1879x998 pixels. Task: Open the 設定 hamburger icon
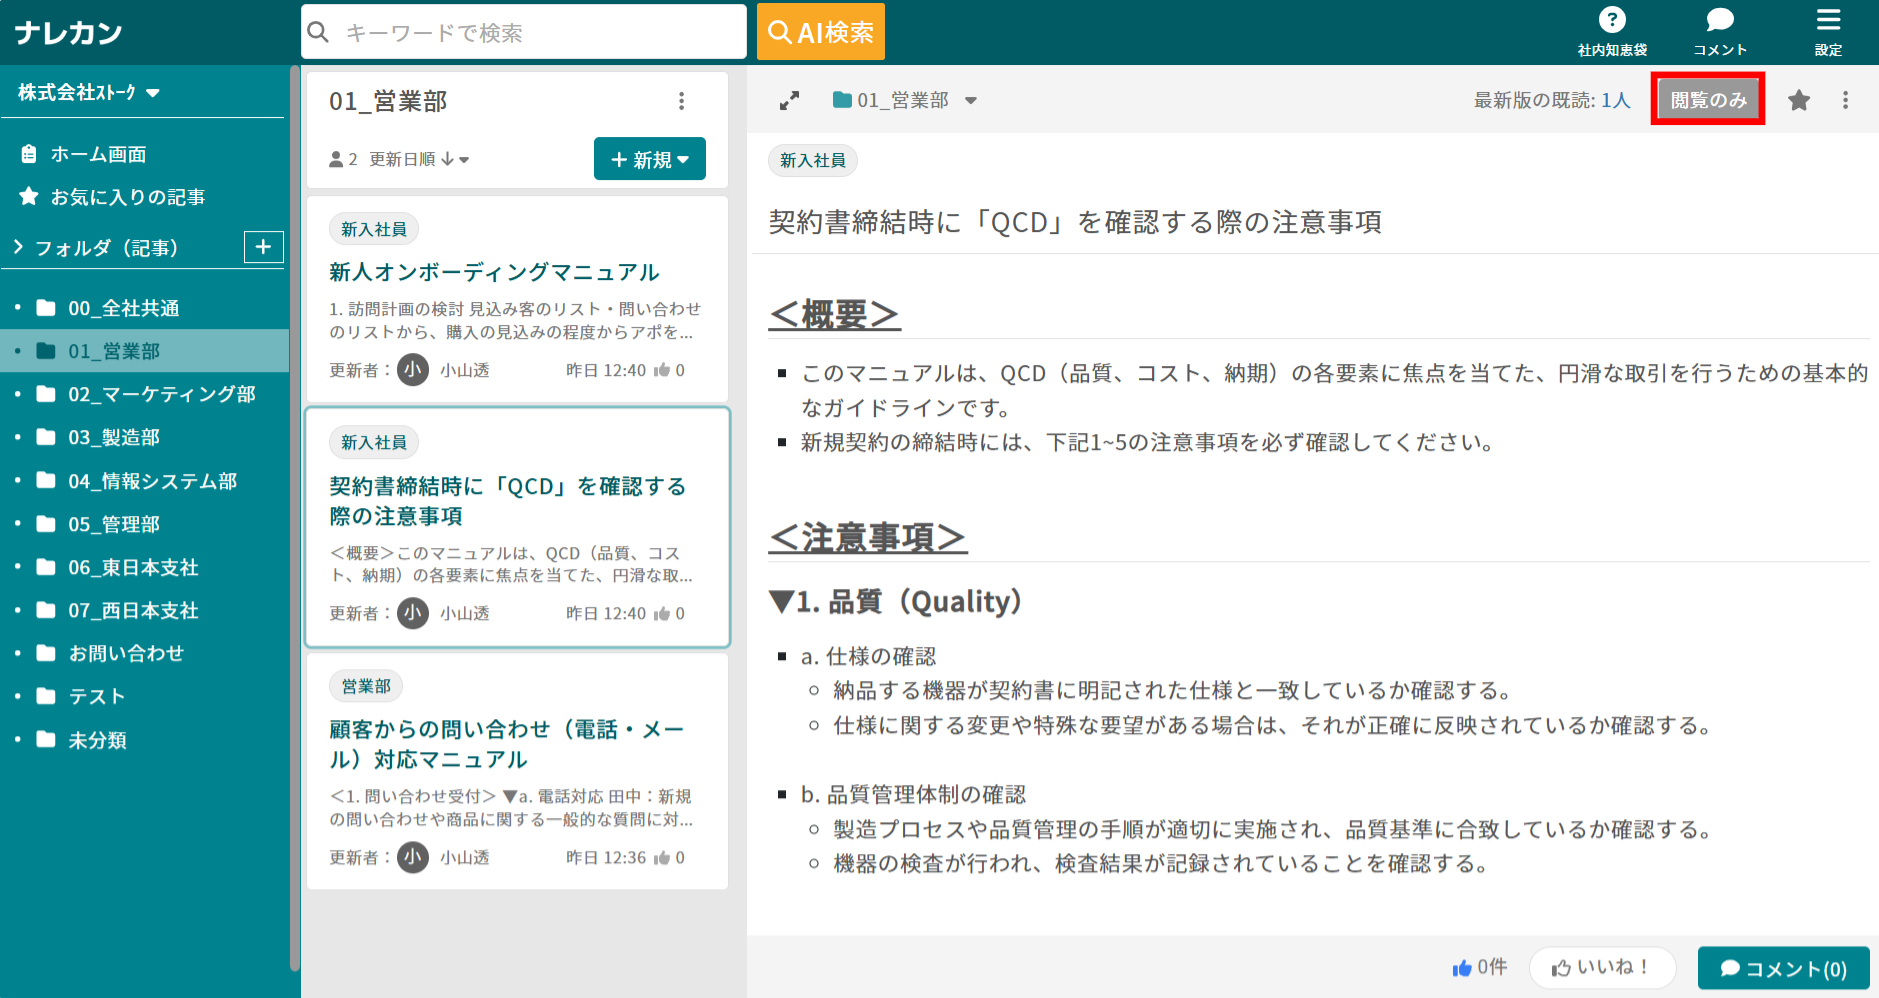coord(1828,18)
